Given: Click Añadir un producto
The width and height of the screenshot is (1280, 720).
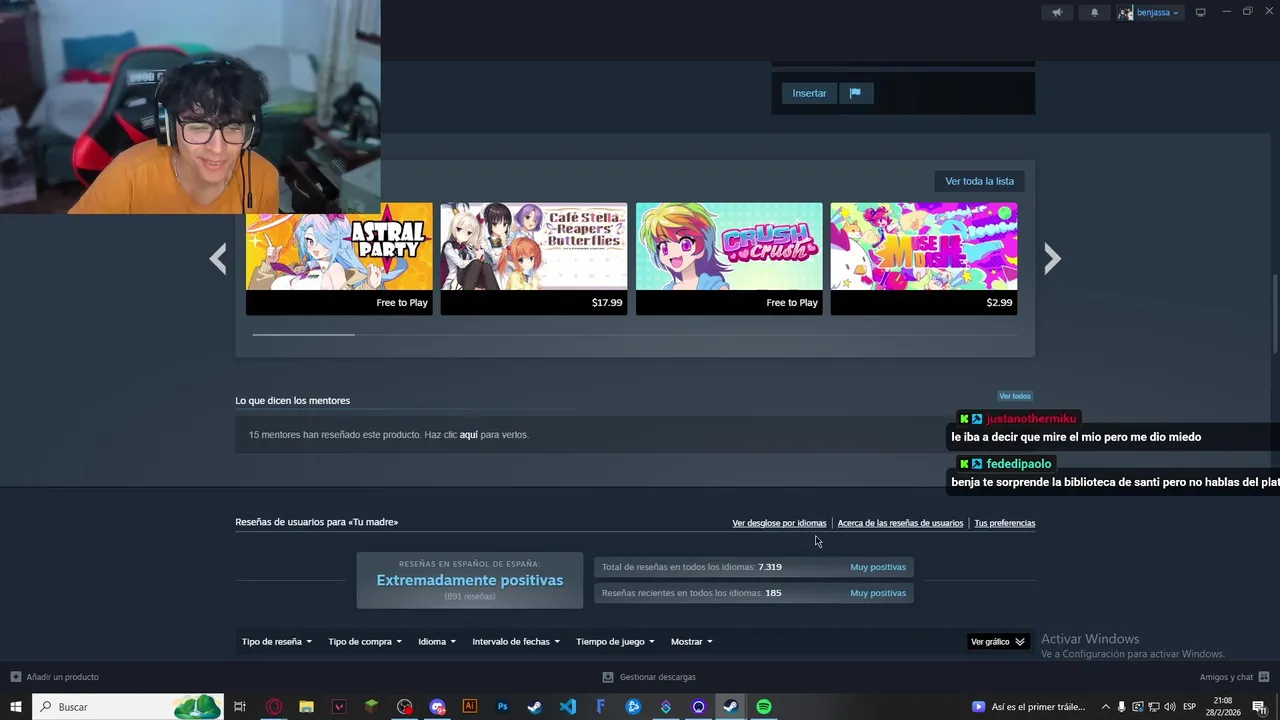Looking at the screenshot, I should click(54, 677).
